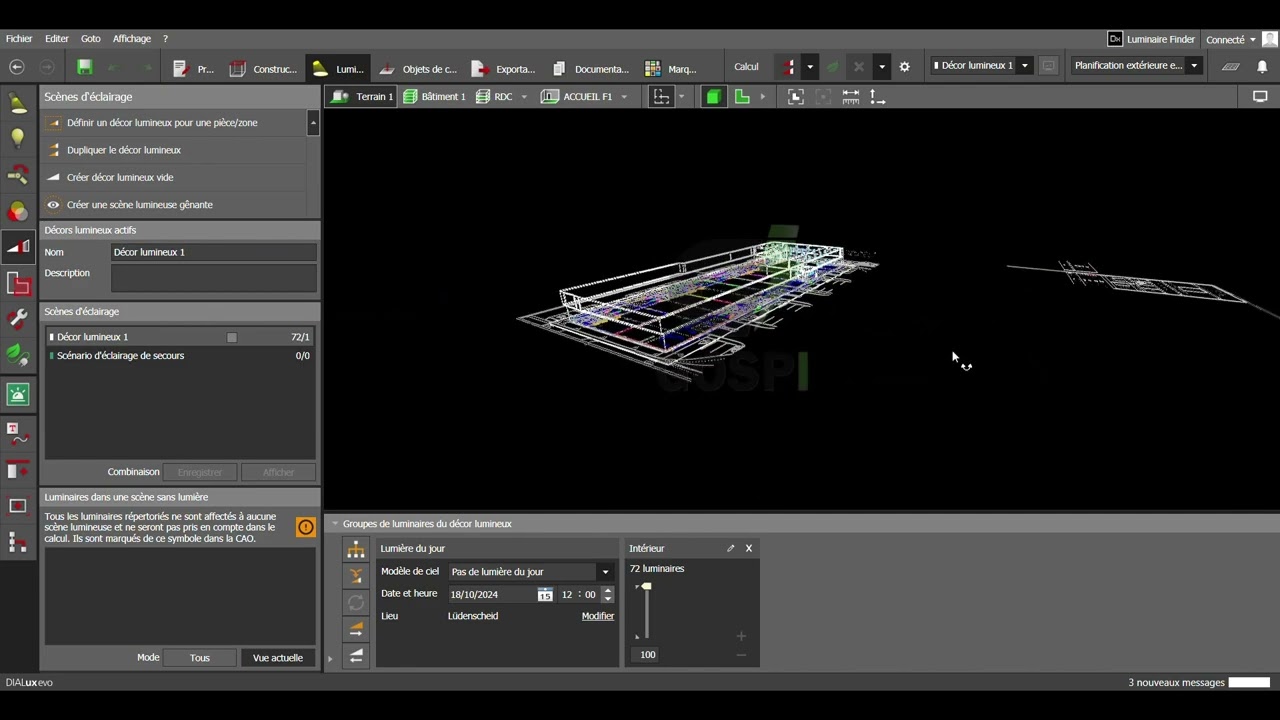The image size is (1280, 720).
Task: Select Bâtiment 1 view
Action: [434, 97]
